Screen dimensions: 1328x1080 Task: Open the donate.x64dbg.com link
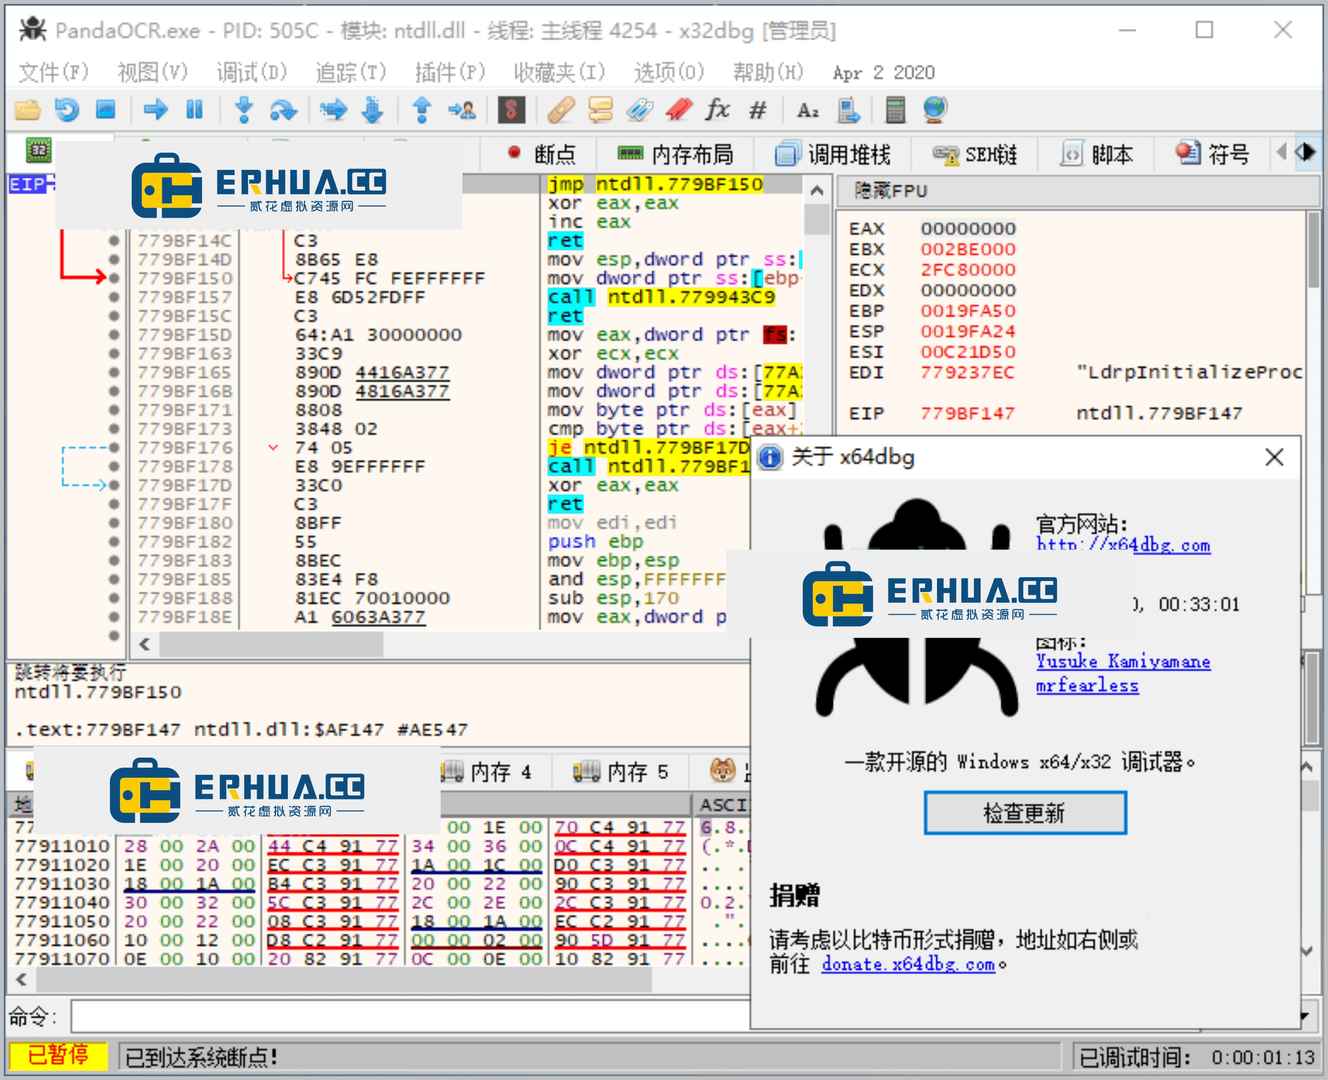coord(908,964)
